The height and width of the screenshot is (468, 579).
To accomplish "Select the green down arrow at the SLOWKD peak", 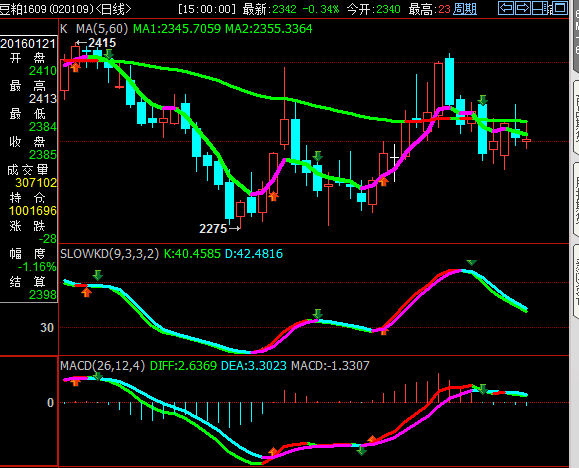I will [x=472, y=263].
